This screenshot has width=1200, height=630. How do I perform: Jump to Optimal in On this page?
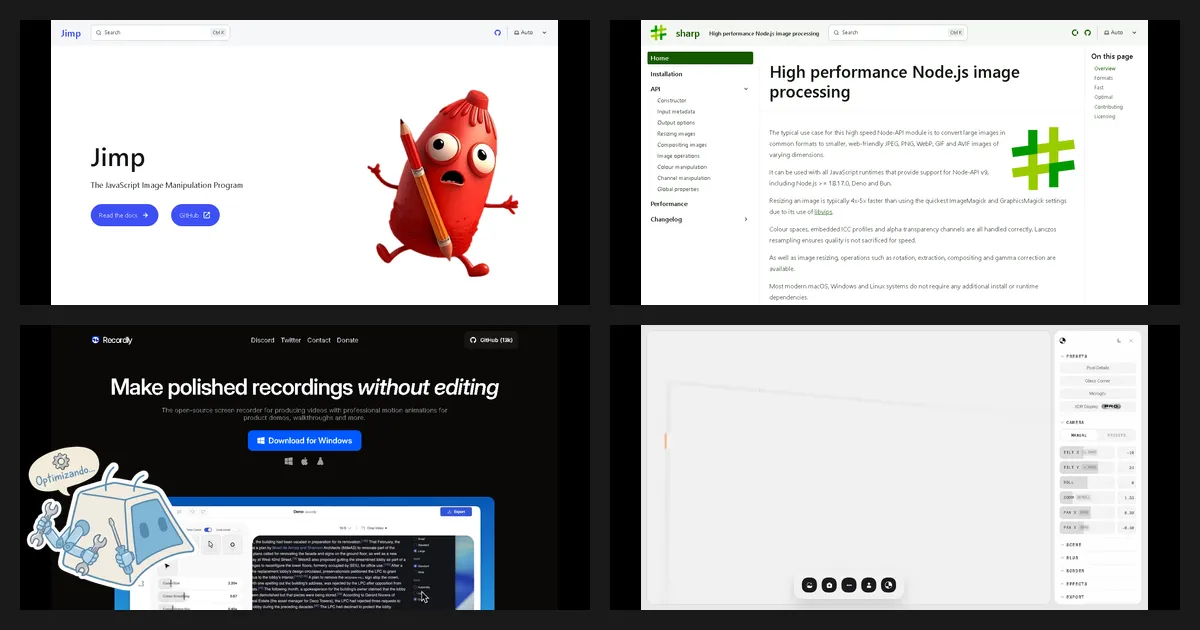click(1103, 97)
